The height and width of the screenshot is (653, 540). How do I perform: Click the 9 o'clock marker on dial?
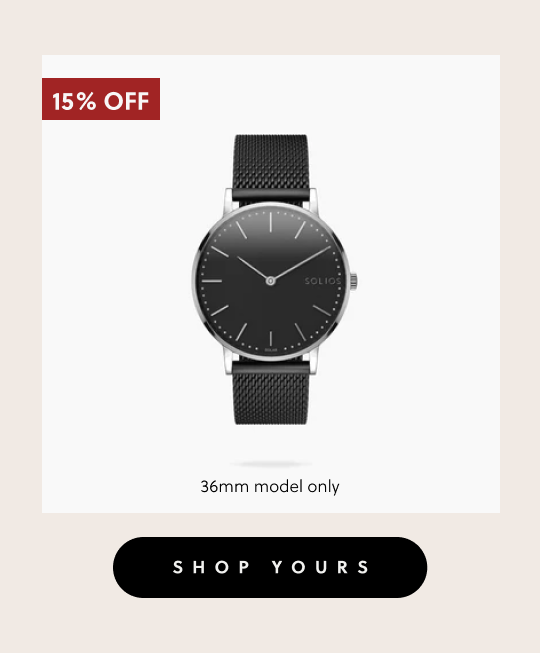click(212, 281)
